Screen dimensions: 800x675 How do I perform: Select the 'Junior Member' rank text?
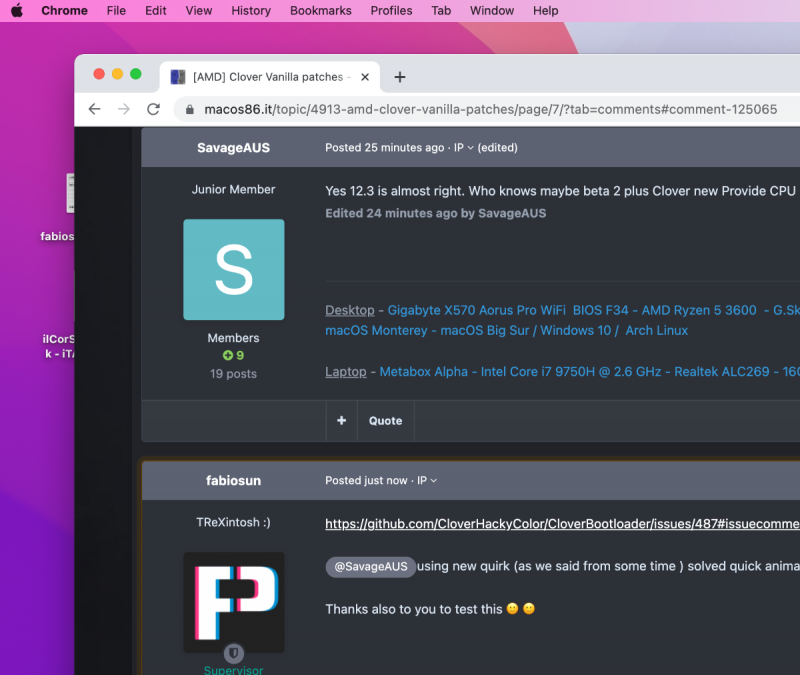[234, 190]
